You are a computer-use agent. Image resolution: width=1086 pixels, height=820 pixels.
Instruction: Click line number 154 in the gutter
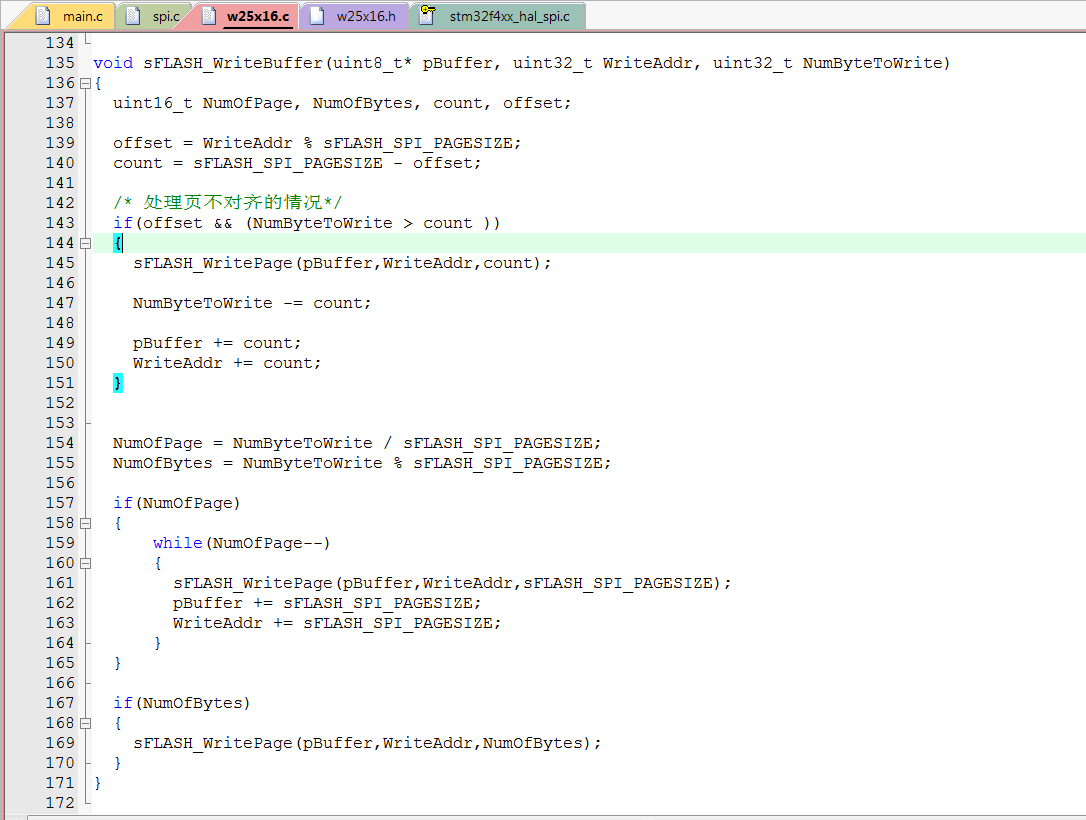pos(60,443)
